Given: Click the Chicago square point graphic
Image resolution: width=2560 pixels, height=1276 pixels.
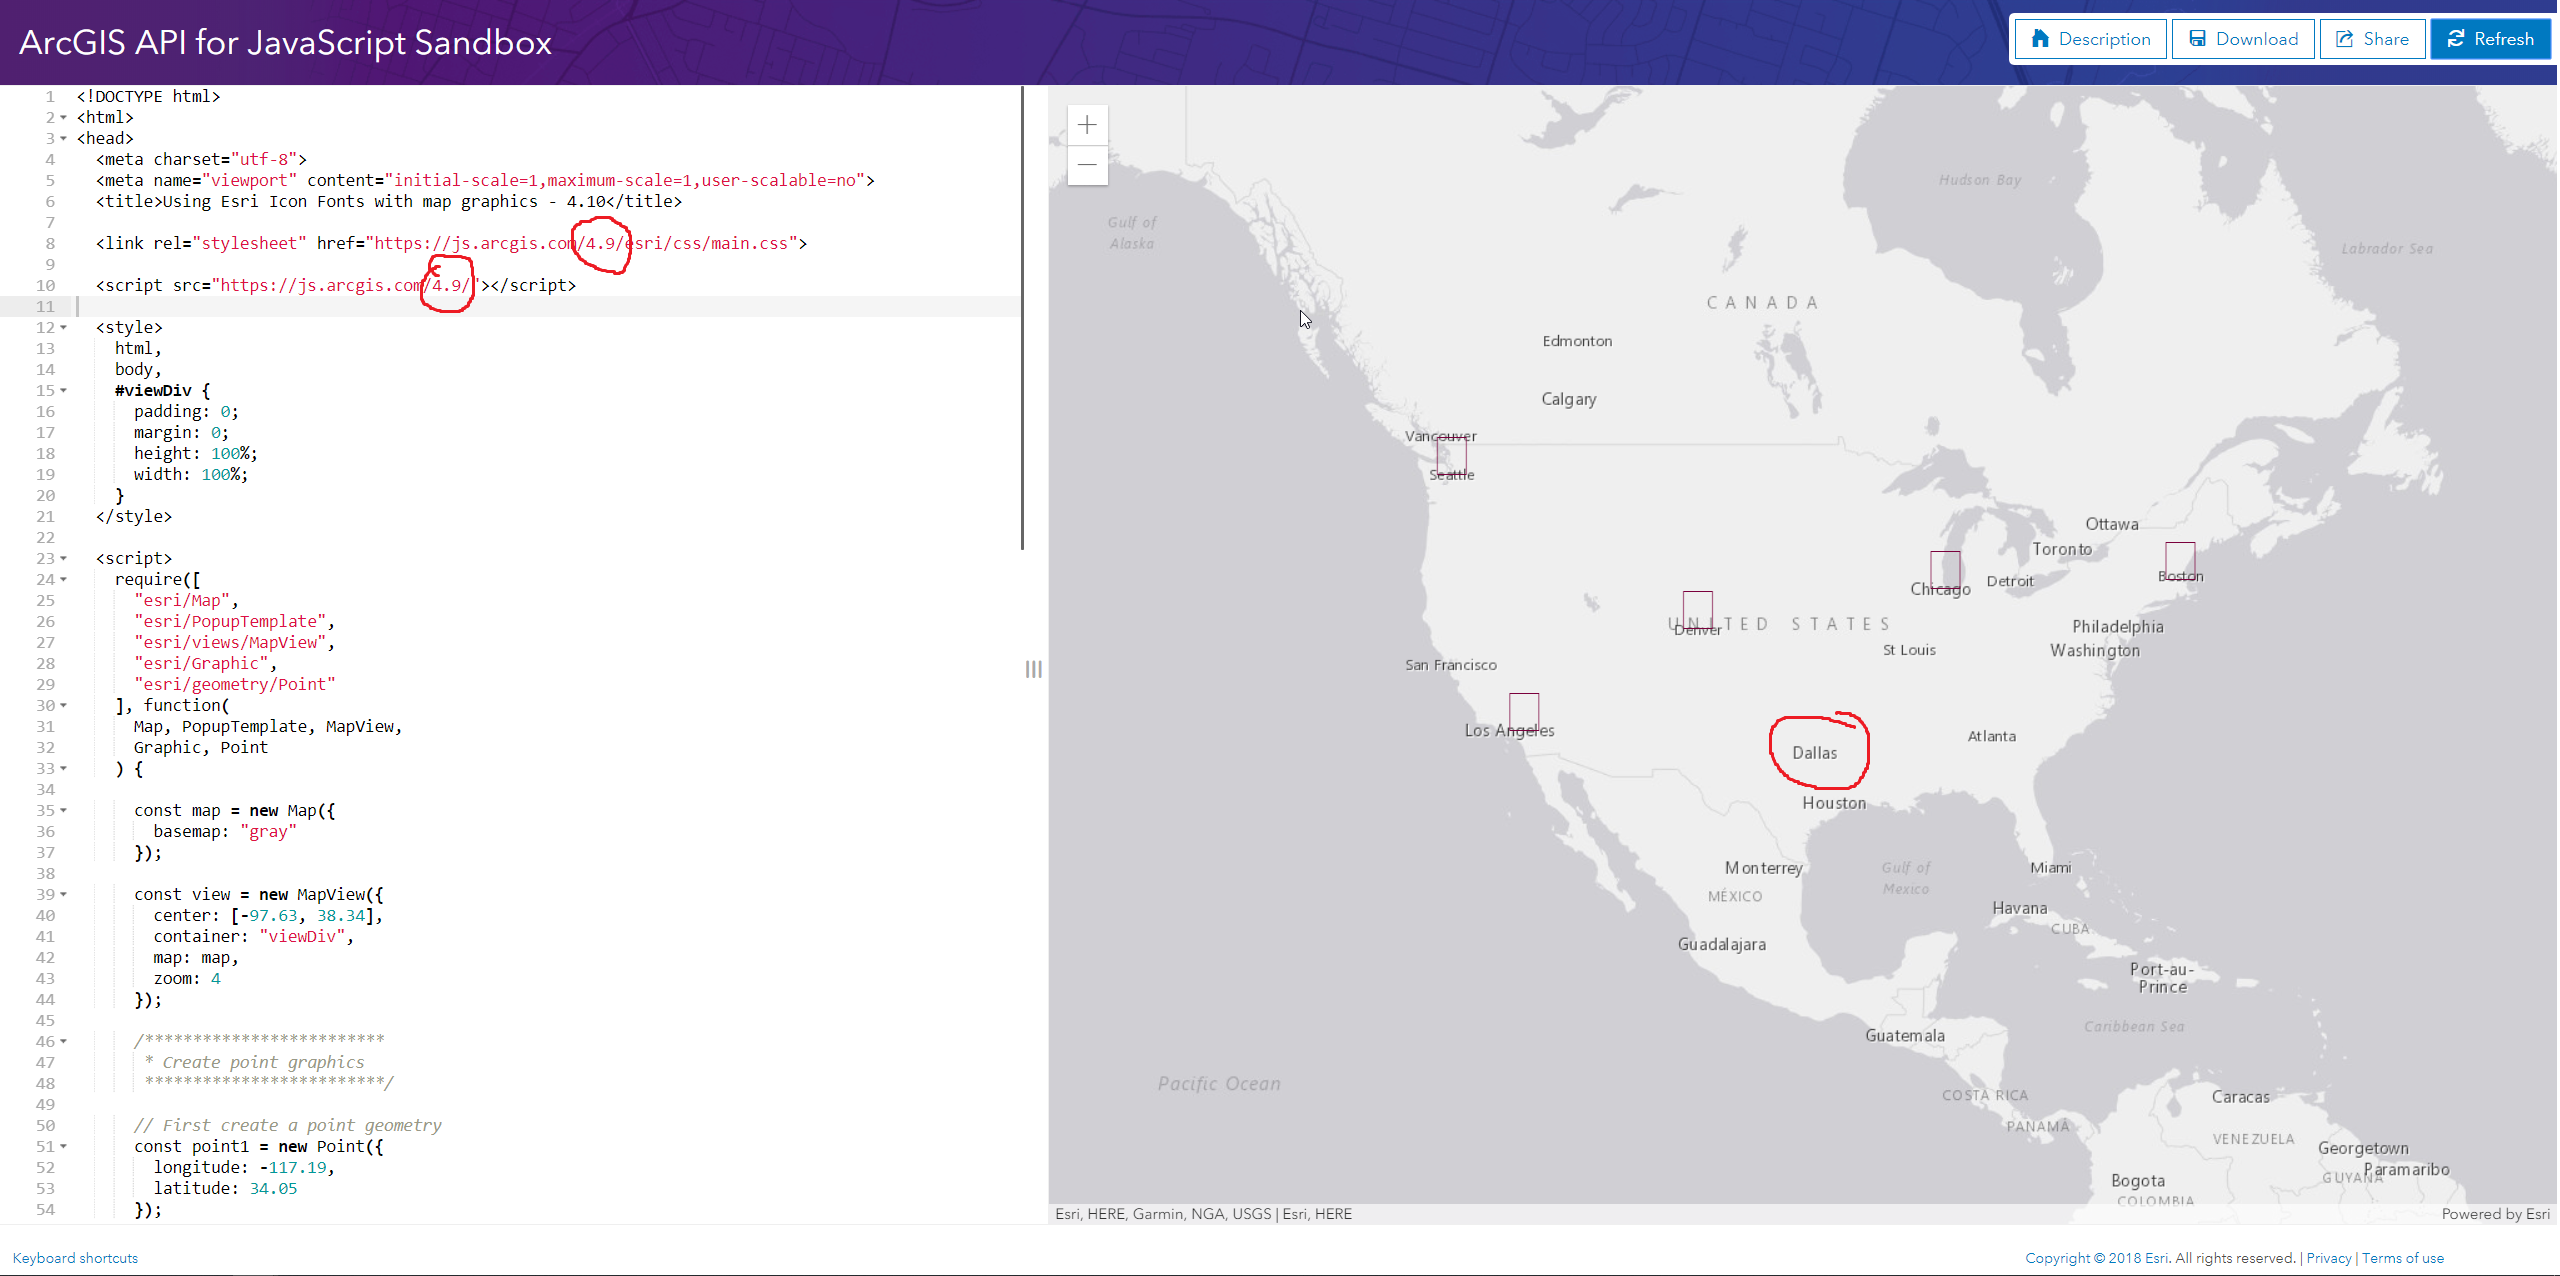Looking at the screenshot, I should pos(1945,570).
